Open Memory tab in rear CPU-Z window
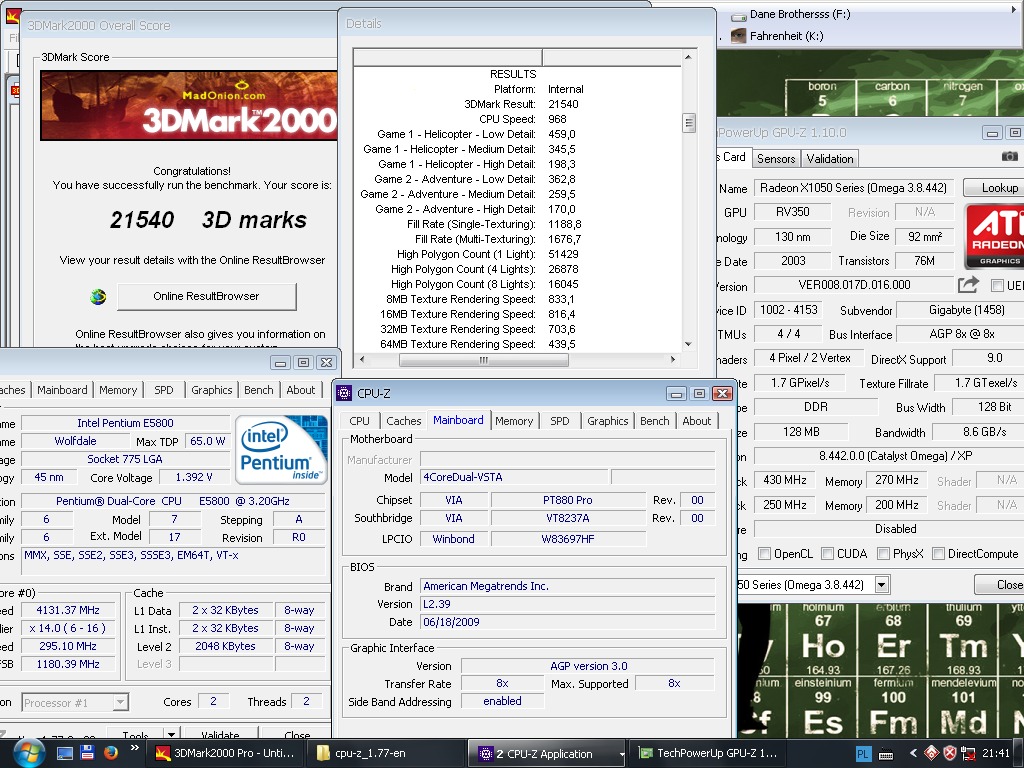The width and height of the screenshot is (1024, 768). click(118, 390)
